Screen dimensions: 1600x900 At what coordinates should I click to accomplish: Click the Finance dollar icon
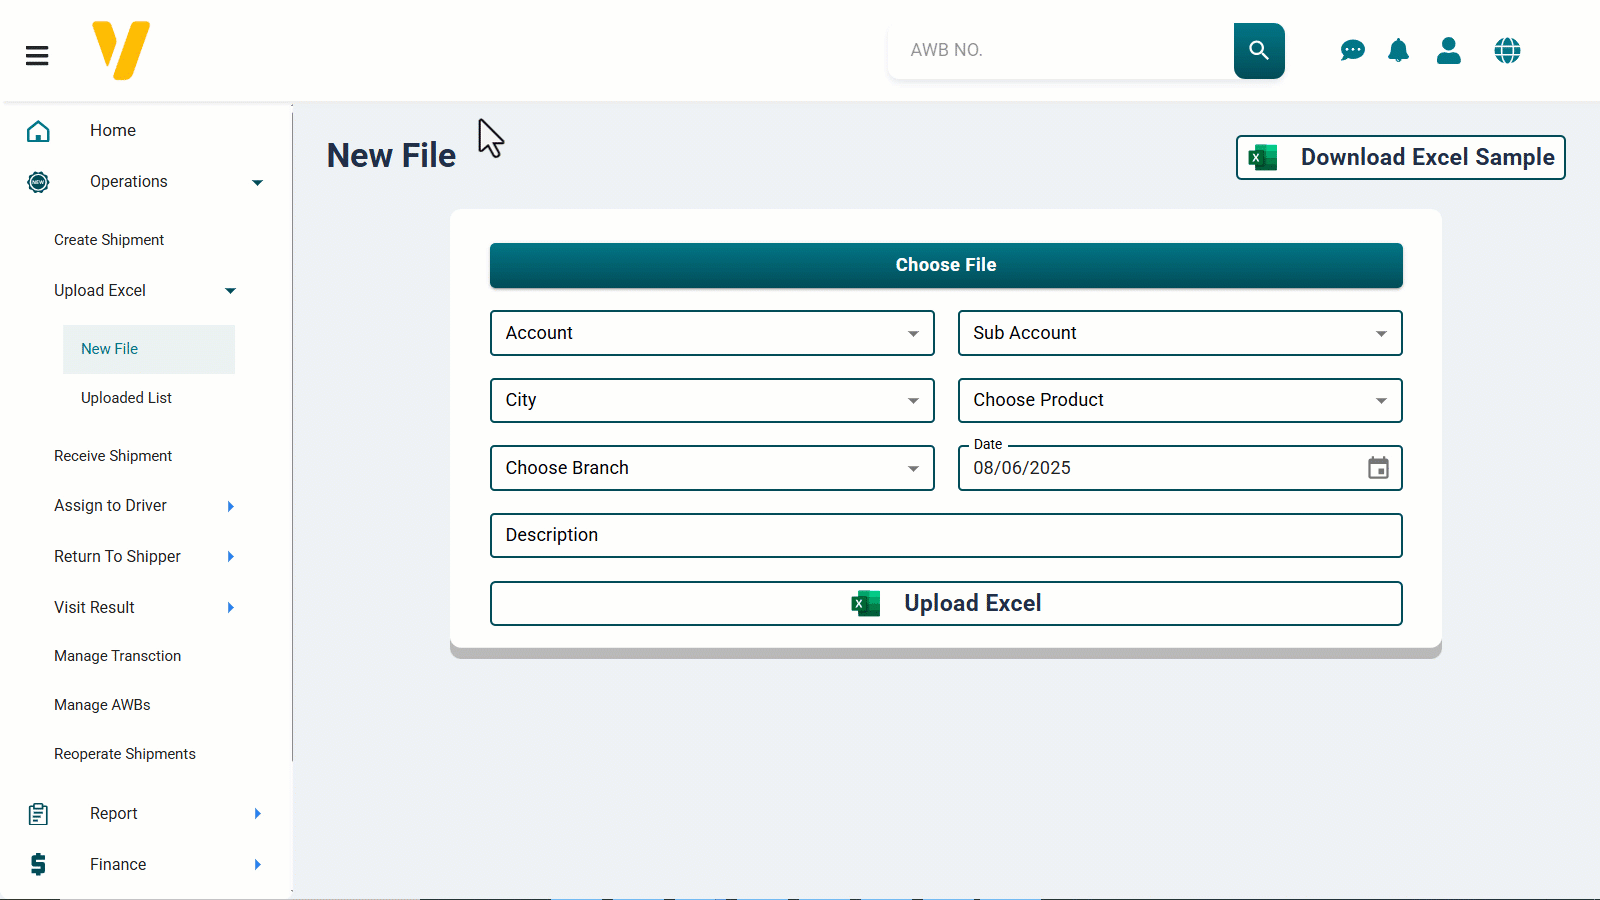pos(37,863)
